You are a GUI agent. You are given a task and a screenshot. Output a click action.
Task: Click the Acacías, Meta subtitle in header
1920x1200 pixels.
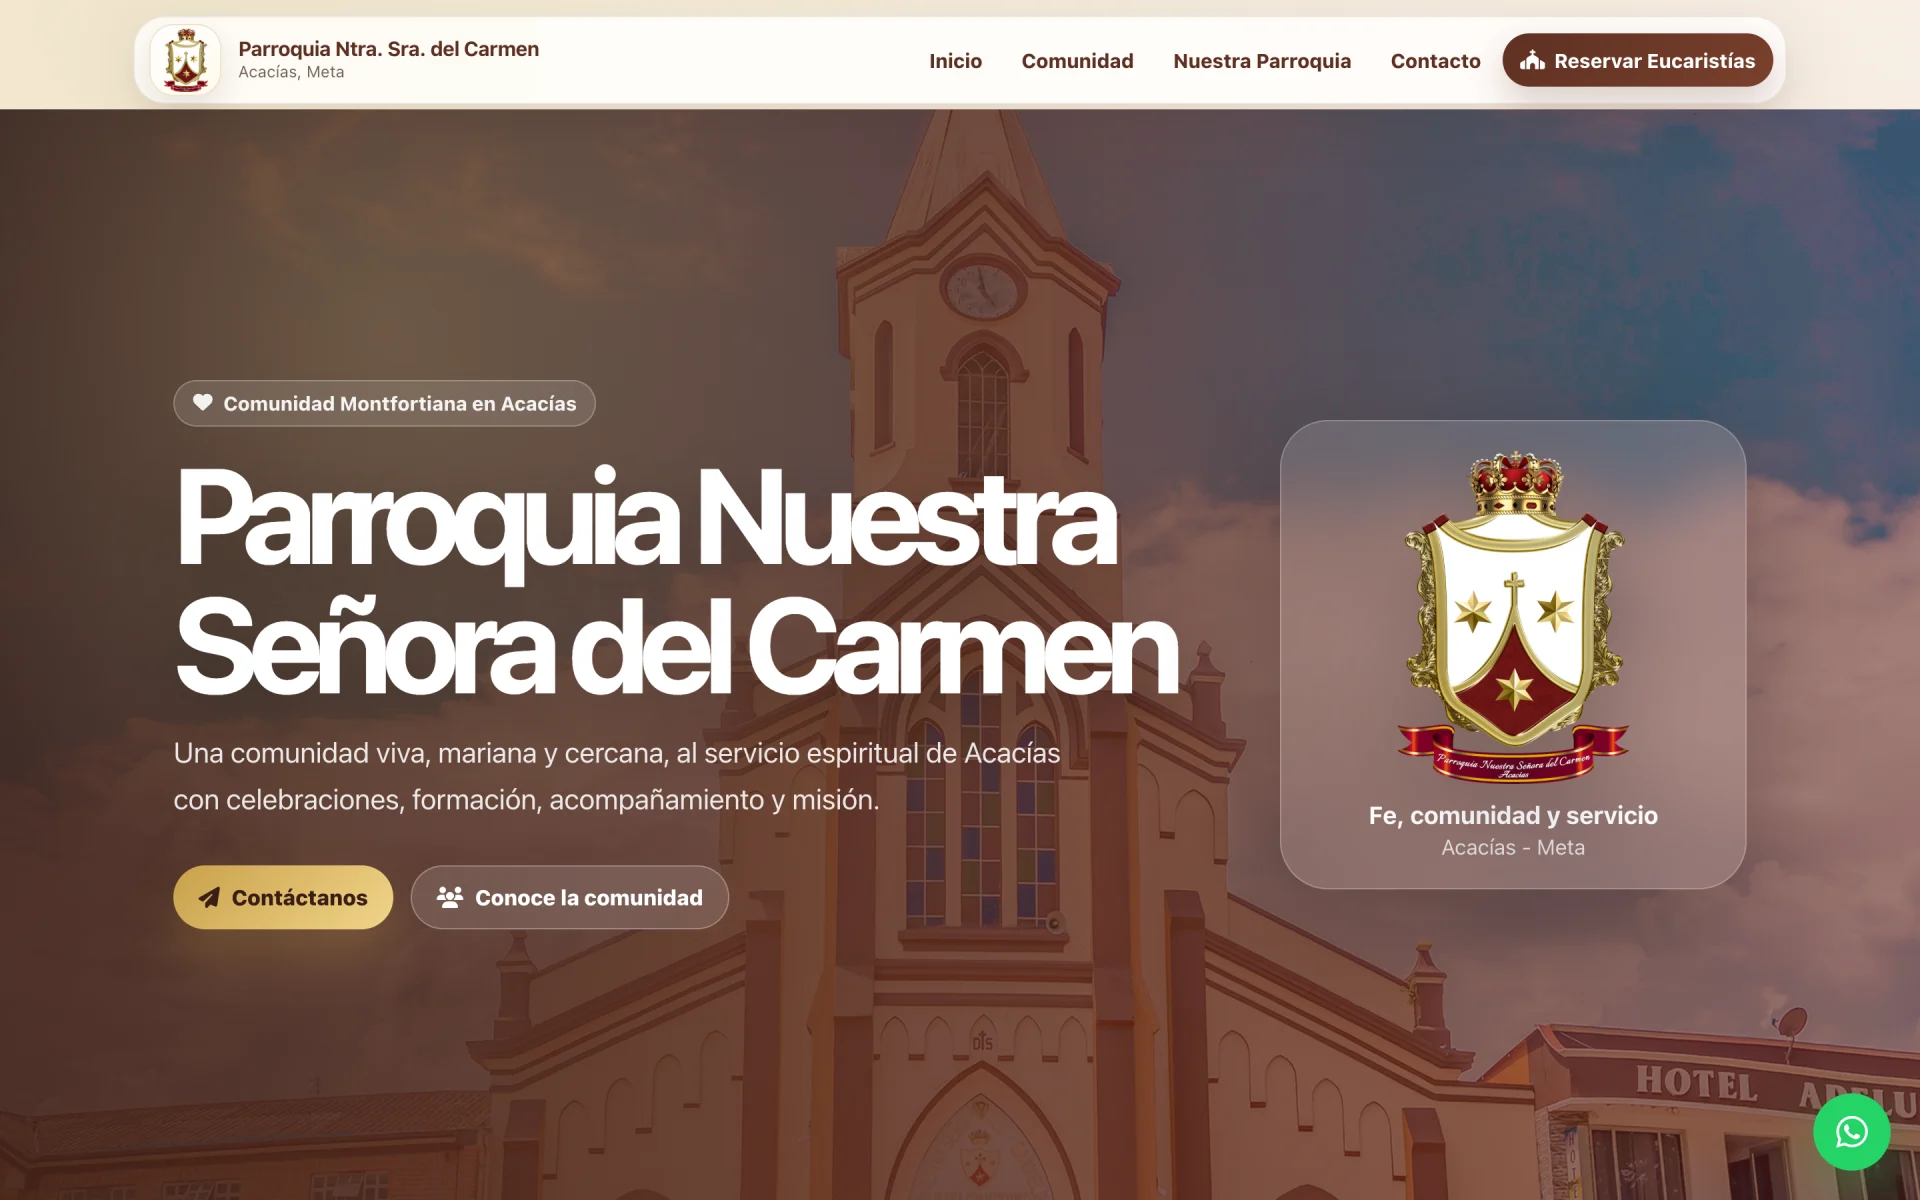(291, 72)
